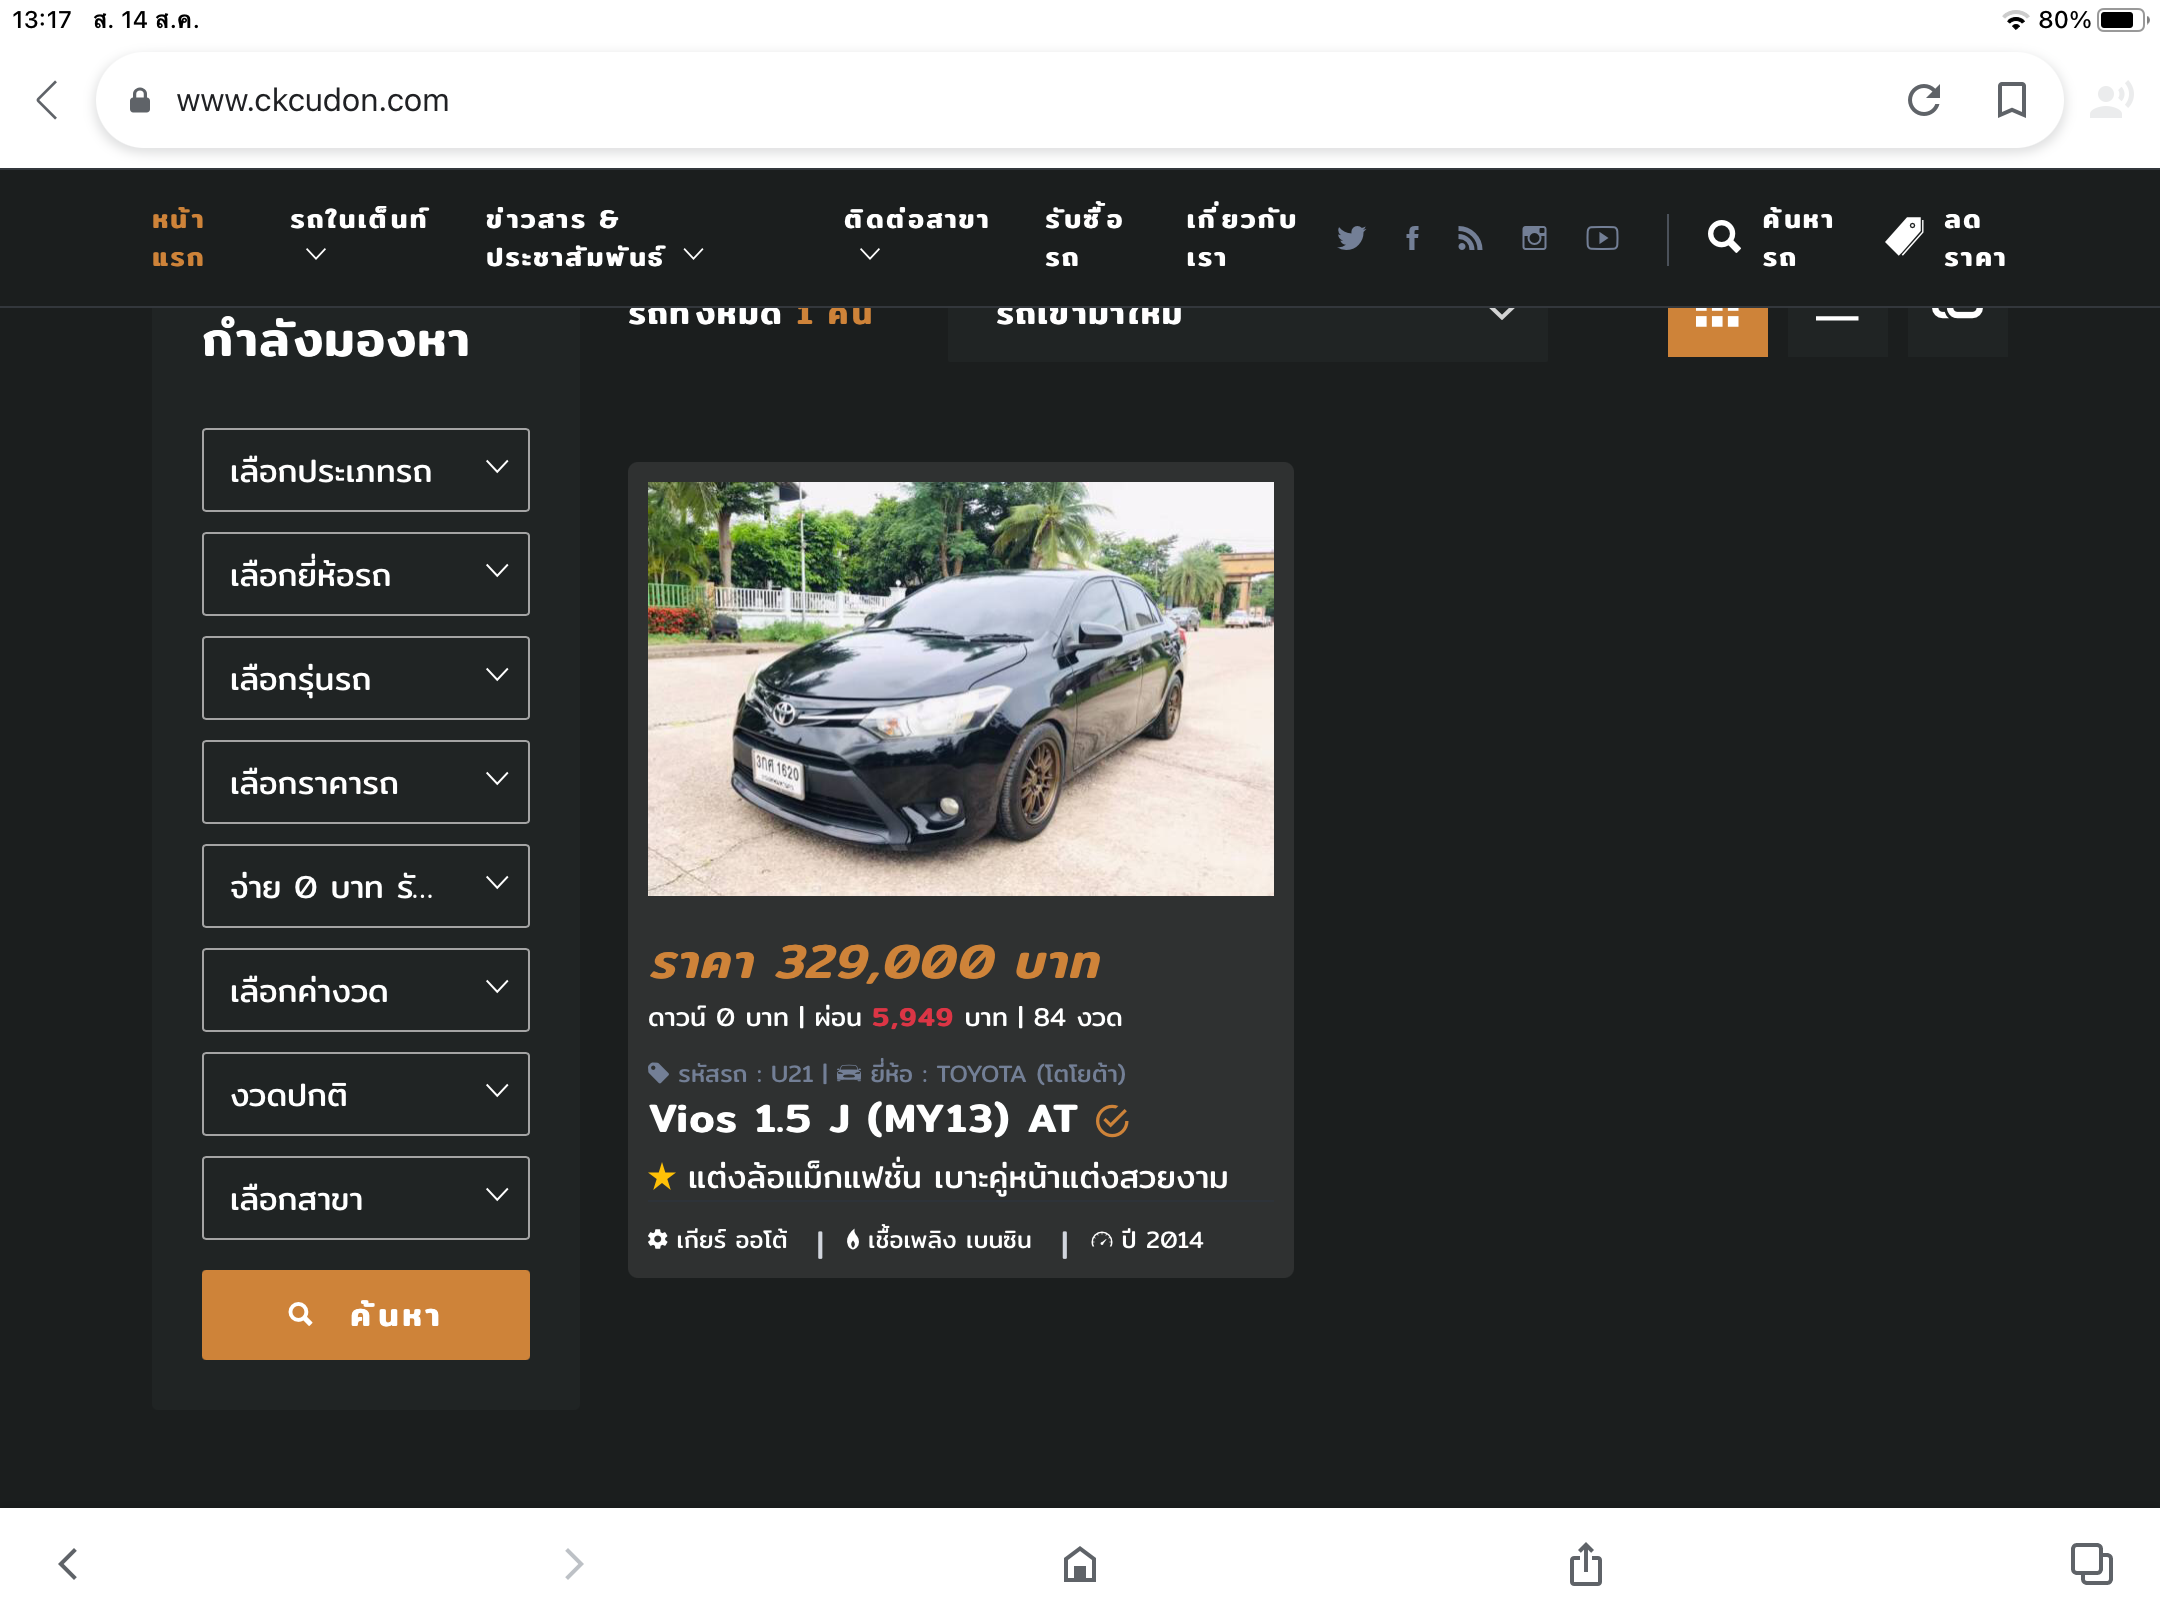Tap the bookmark icon in address bar

tap(2011, 100)
